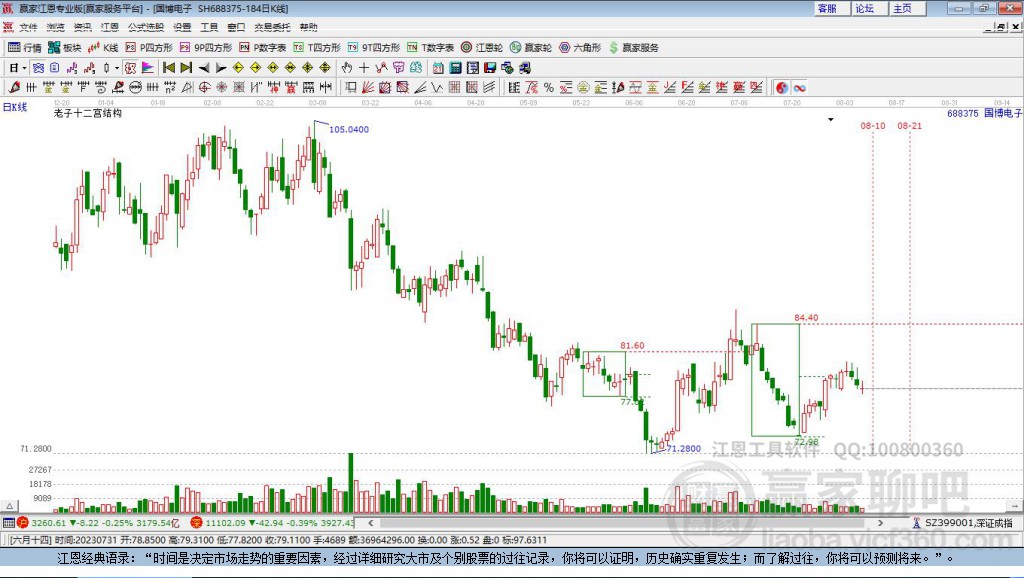
Task: Select the red target circle tool
Action: (x=204, y=87)
